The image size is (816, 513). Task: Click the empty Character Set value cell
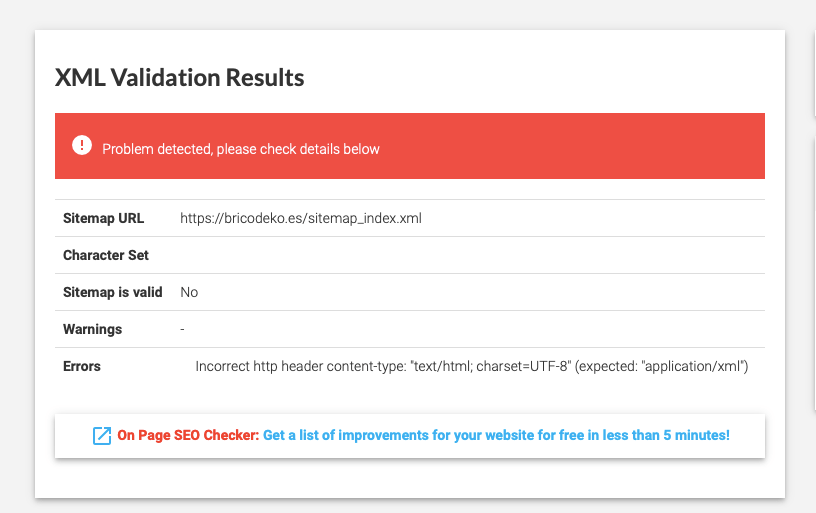pos(472,255)
